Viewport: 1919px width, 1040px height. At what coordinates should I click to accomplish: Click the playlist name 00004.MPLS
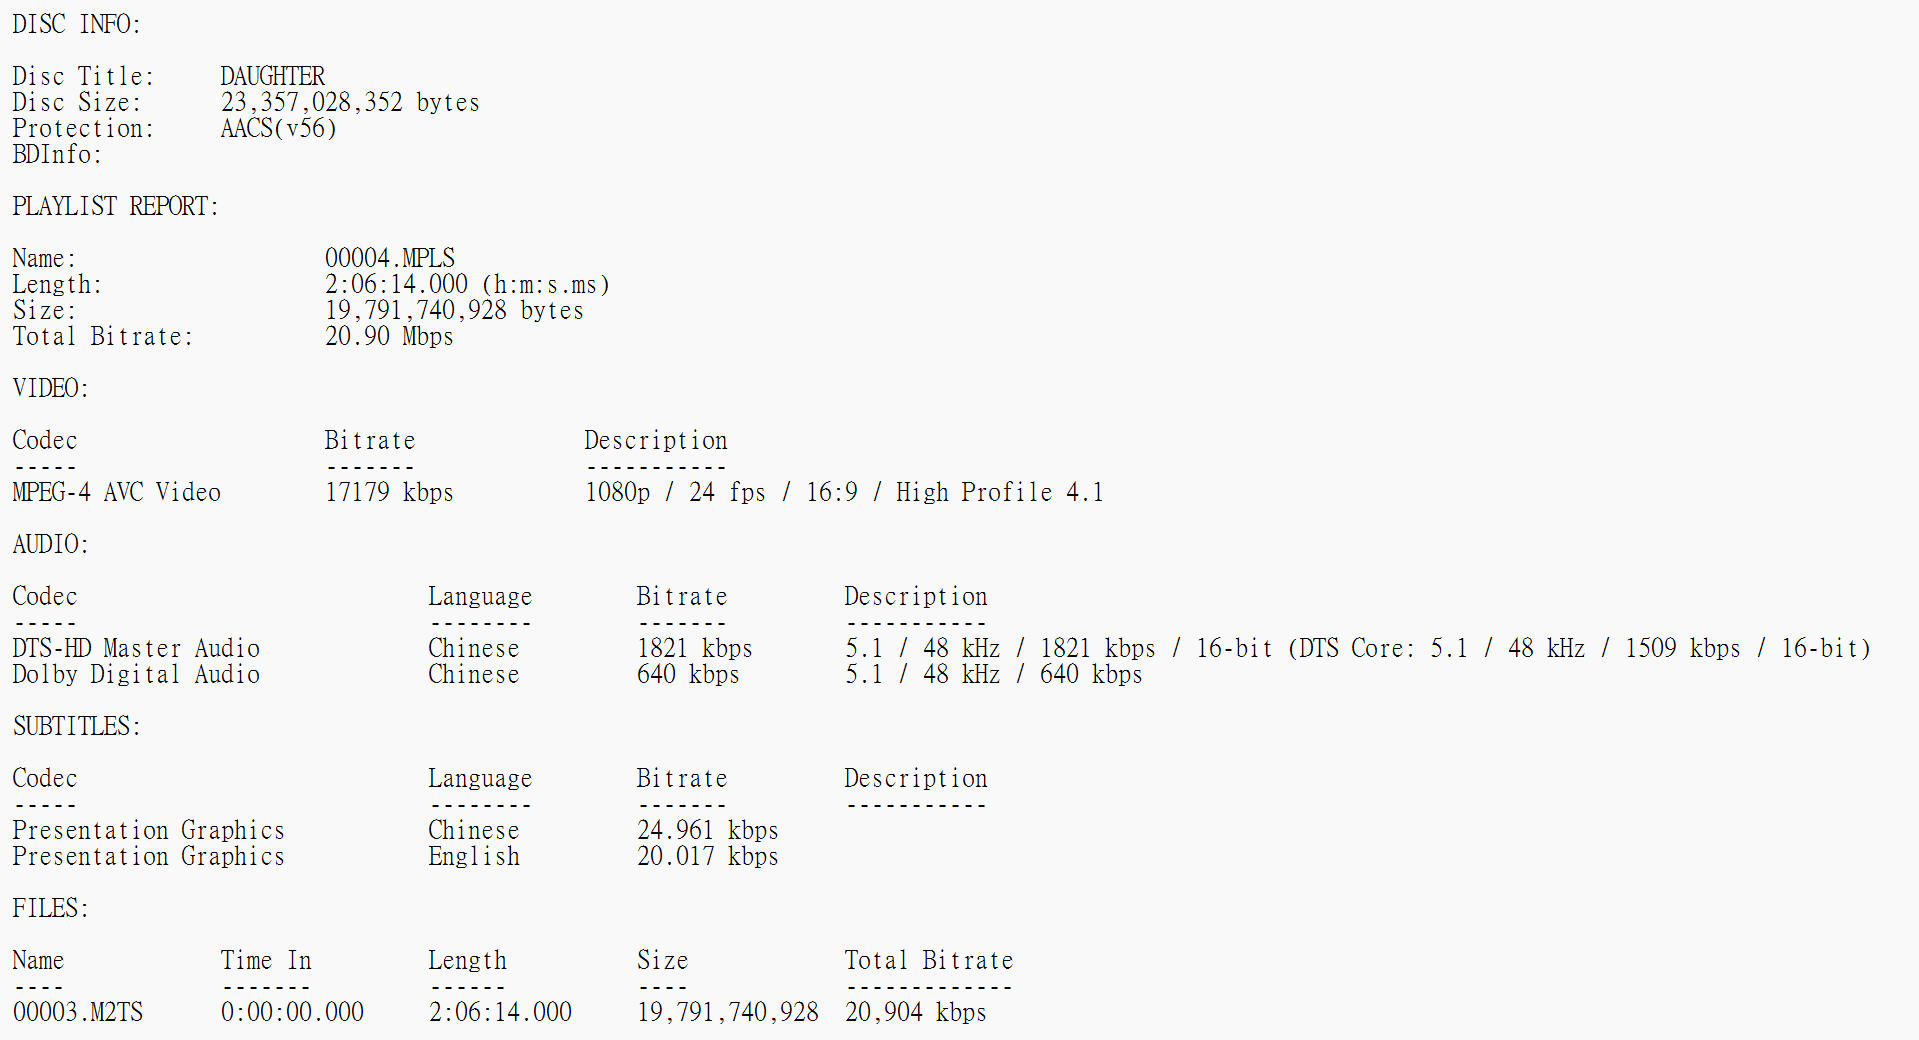389,259
